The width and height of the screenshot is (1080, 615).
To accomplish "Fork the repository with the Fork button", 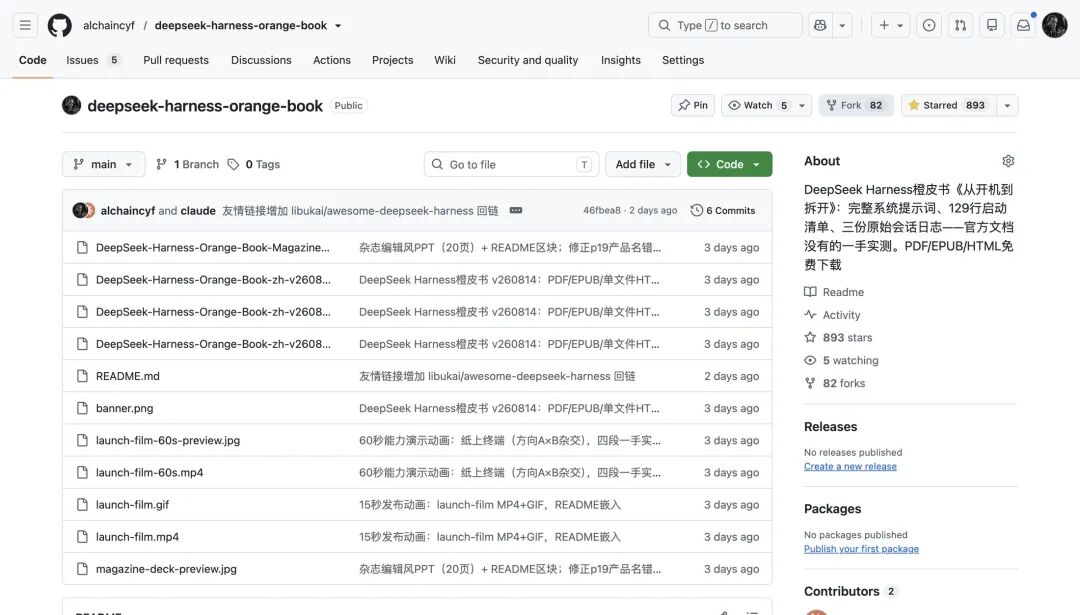I will pyautogui.click(x=855, y=105).
